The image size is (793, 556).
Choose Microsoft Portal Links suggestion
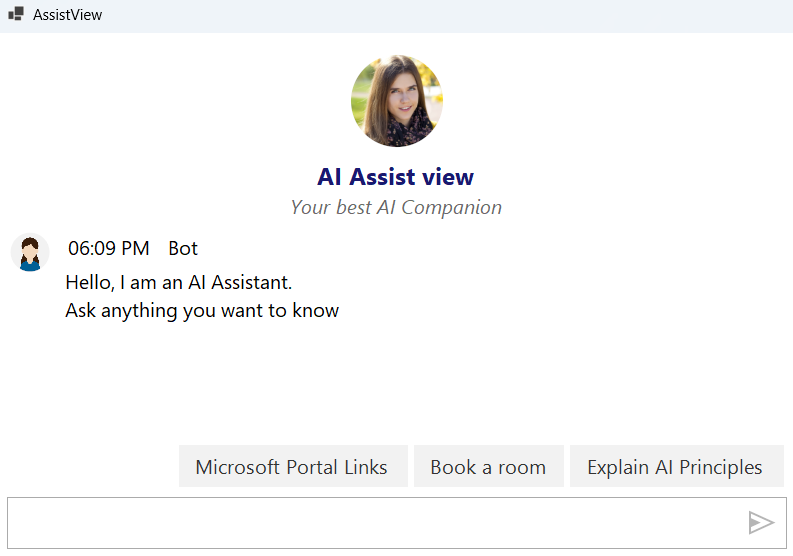(293, 466)
